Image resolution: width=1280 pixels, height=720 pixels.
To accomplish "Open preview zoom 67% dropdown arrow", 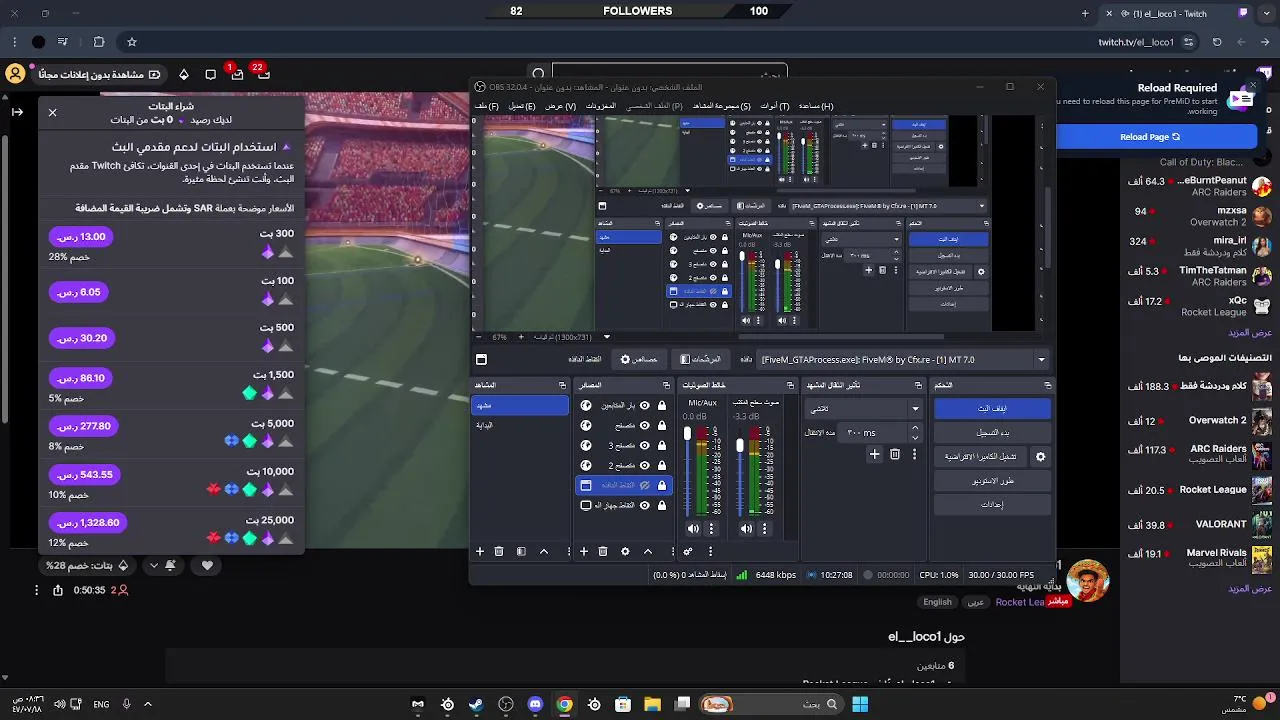I will click(606, 337).
